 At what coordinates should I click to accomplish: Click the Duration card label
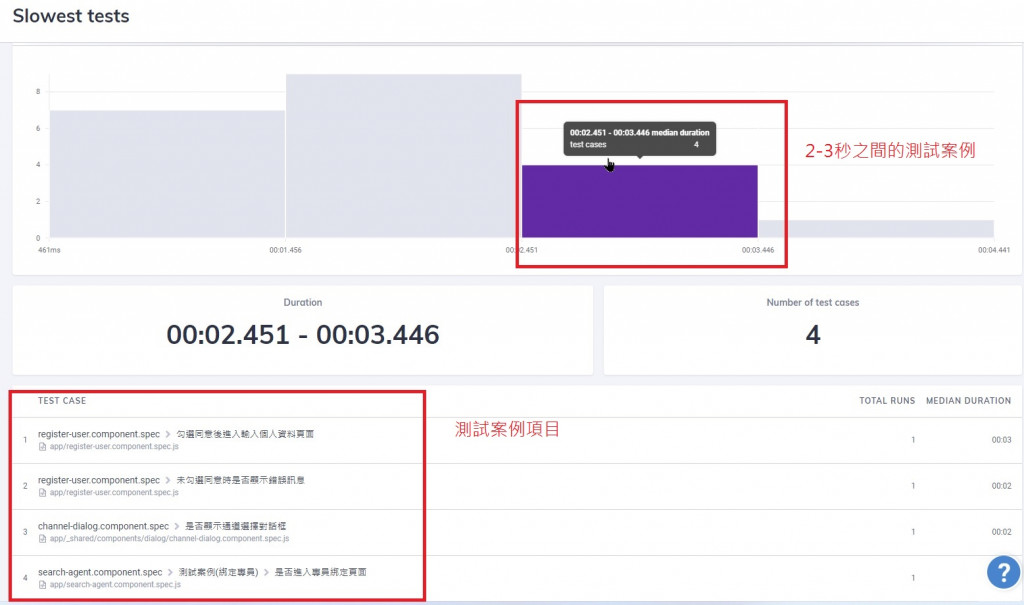(x=302, y=302)
